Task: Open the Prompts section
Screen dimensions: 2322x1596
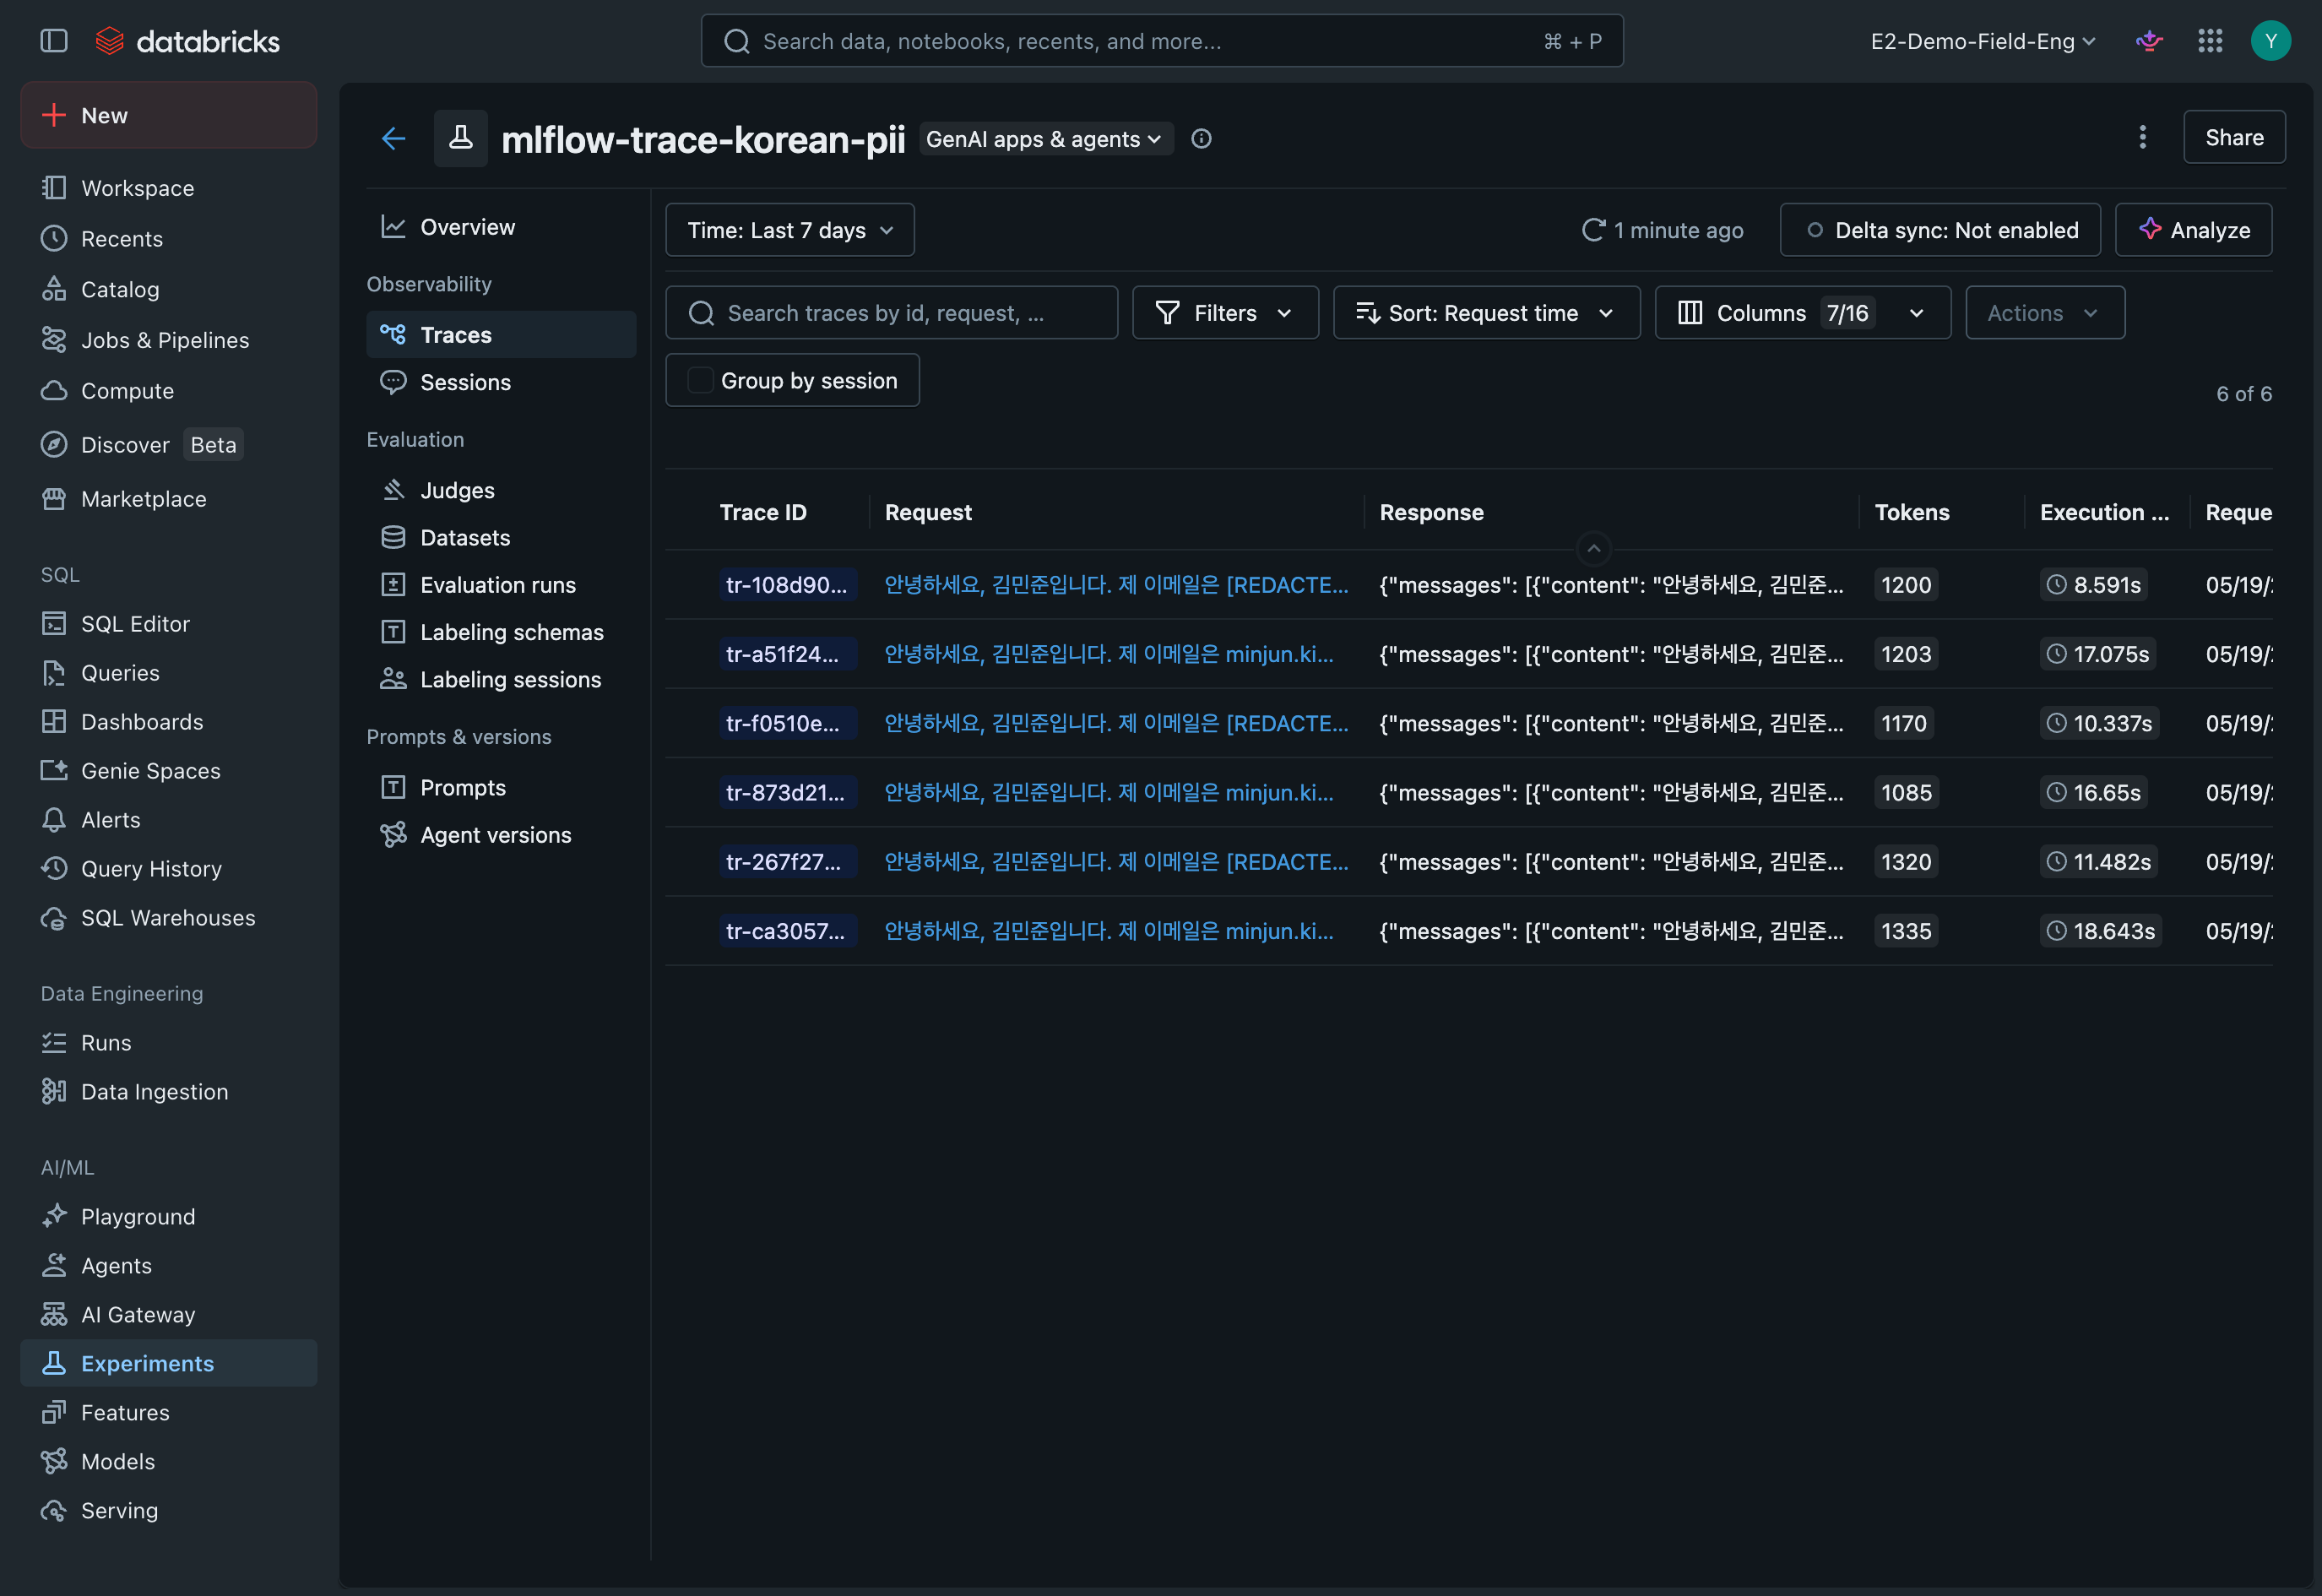Action: [x=501, y=787]
